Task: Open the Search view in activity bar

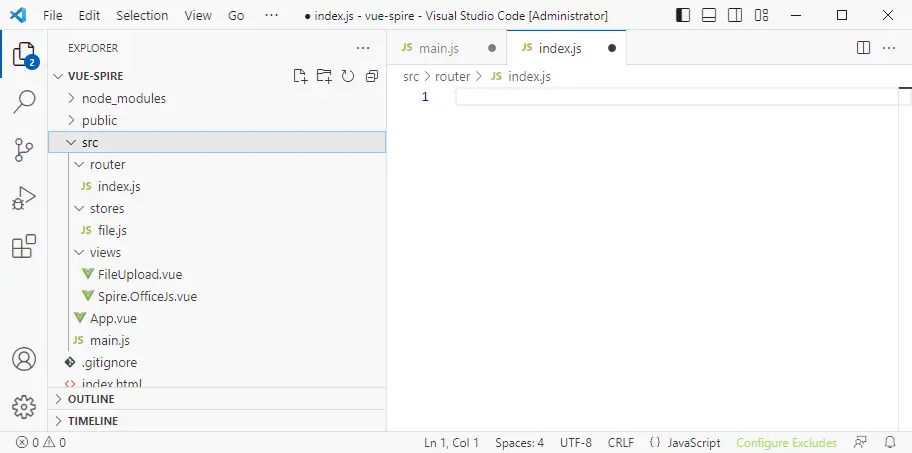Action: coord(24,102)
